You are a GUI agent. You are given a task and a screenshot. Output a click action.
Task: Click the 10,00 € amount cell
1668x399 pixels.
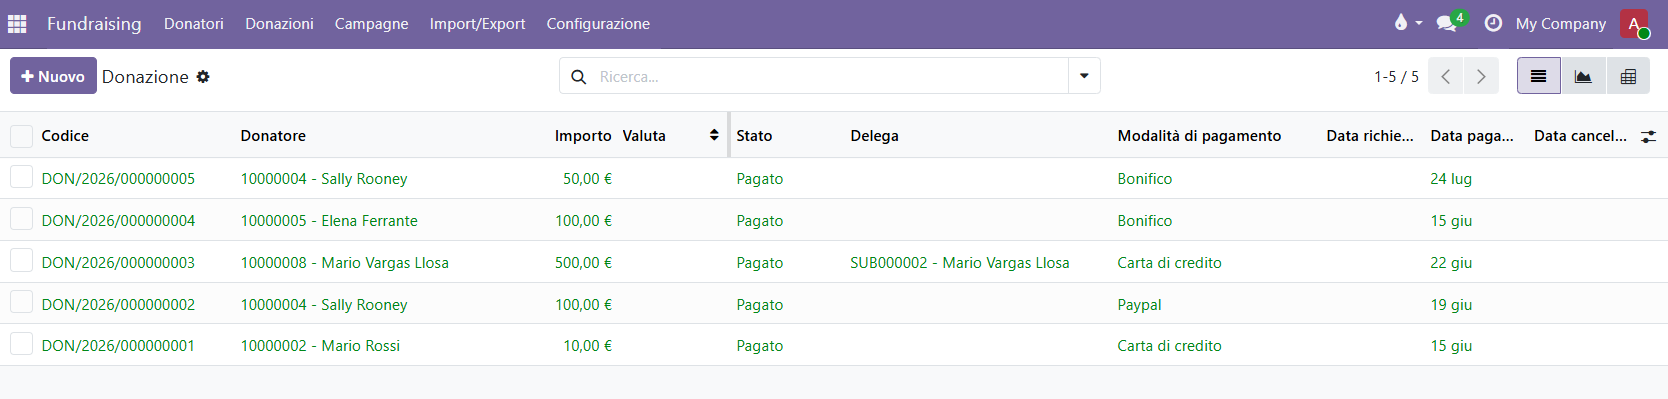(587, 345)
